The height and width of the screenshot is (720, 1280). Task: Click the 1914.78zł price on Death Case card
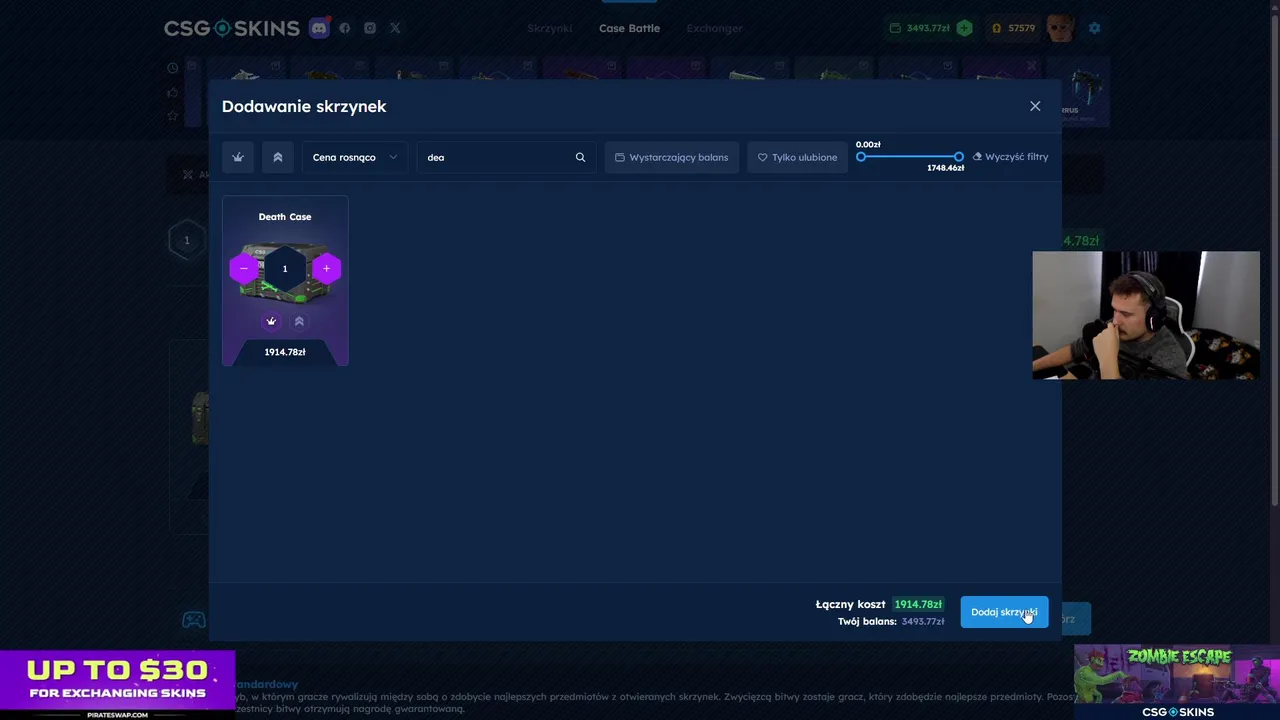(x=285, y=352)
